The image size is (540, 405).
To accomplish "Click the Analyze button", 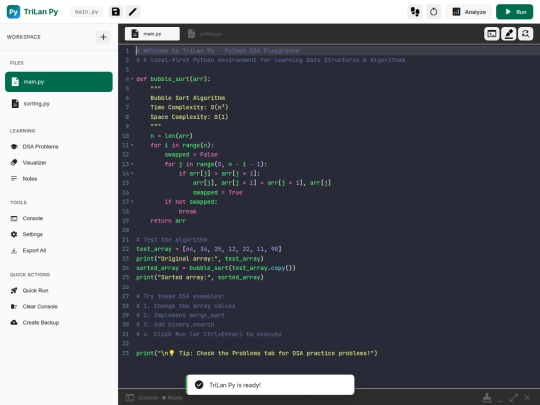I will click(469, 12).
